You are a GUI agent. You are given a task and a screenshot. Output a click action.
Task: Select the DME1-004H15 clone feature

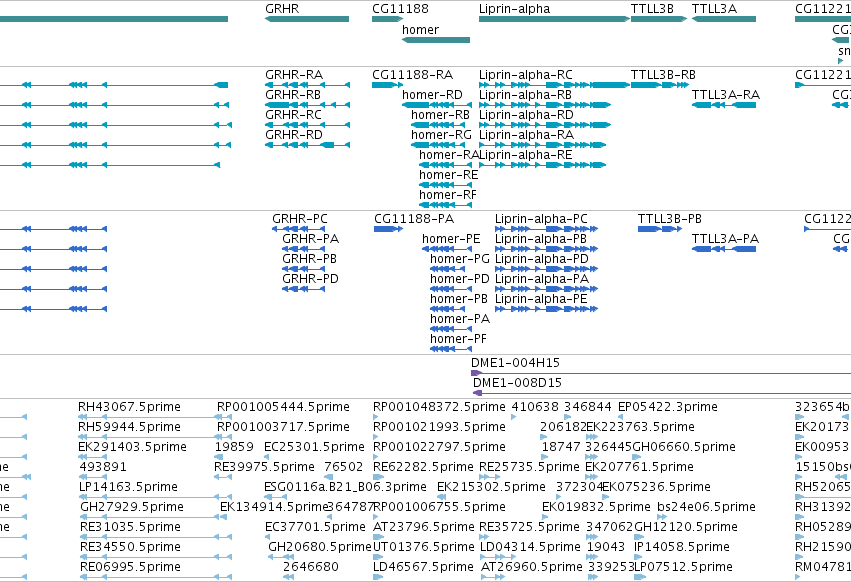click(x=661, y=374)
